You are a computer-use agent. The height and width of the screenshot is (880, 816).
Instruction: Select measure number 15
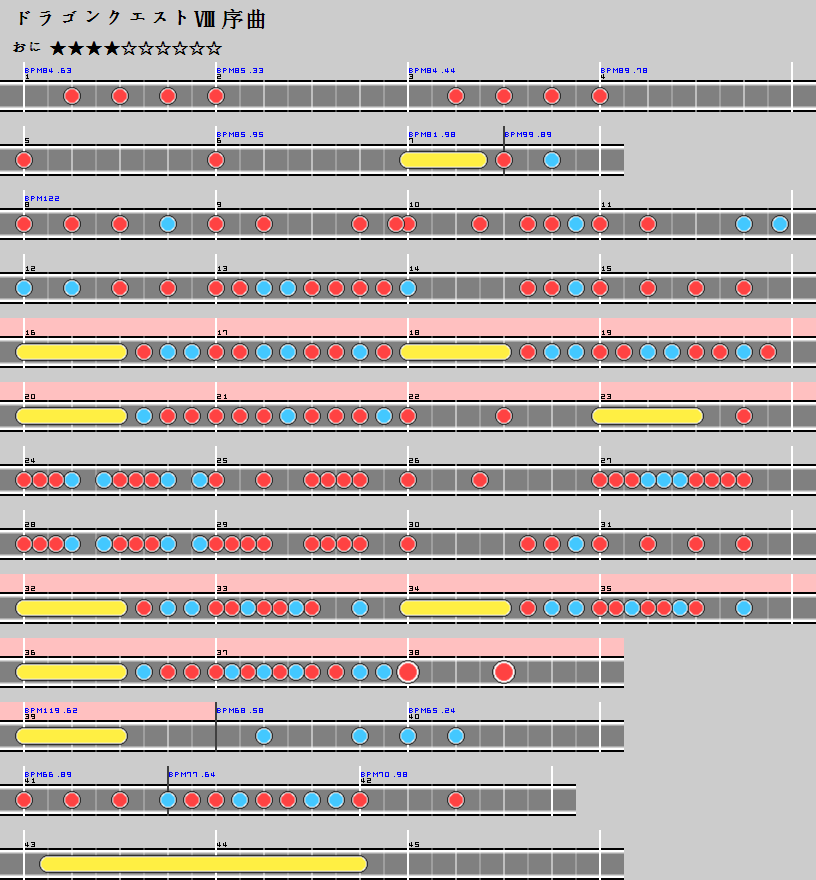pos(606,269)
